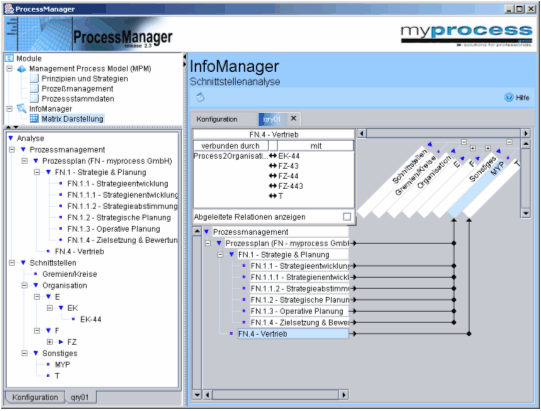The width and height of the screenshot is (541, 411).
Task: Click the icon beside Prozeßmanagement
Action: click(34, 89)
